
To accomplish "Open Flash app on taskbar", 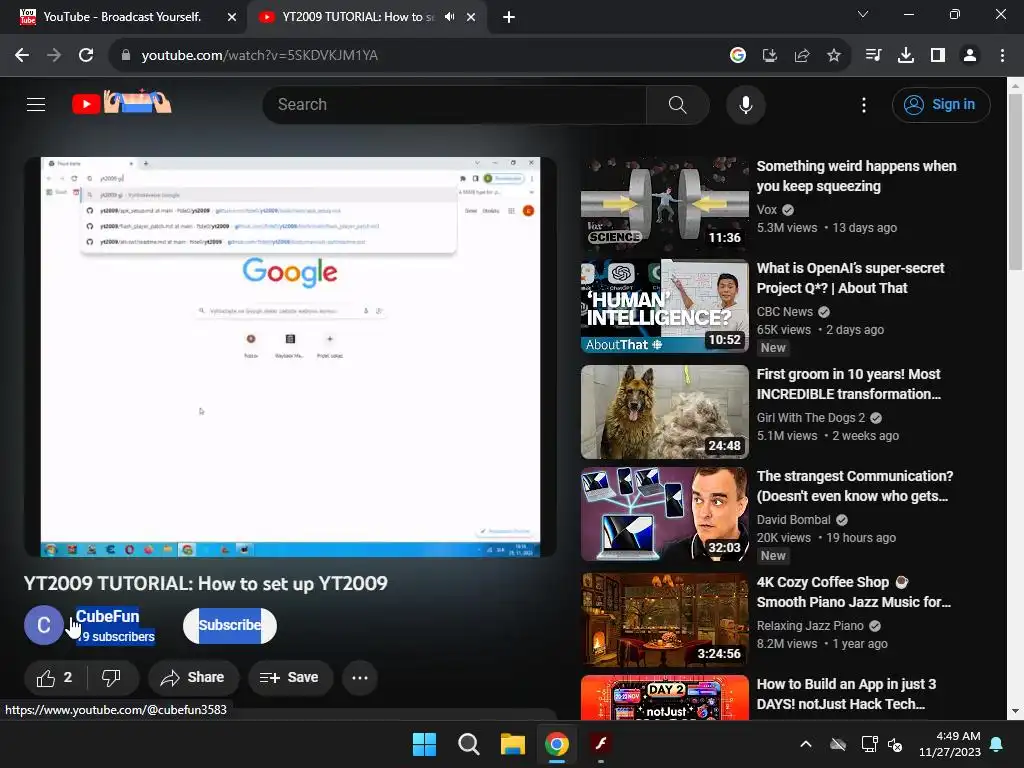I will click(x=600, y=744).
